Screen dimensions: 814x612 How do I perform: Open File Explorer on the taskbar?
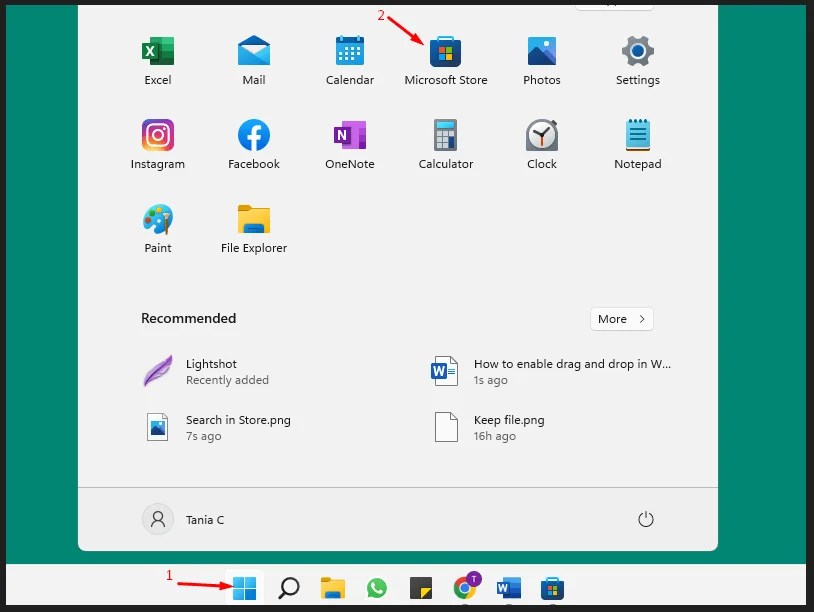click(x=333, y=588)
